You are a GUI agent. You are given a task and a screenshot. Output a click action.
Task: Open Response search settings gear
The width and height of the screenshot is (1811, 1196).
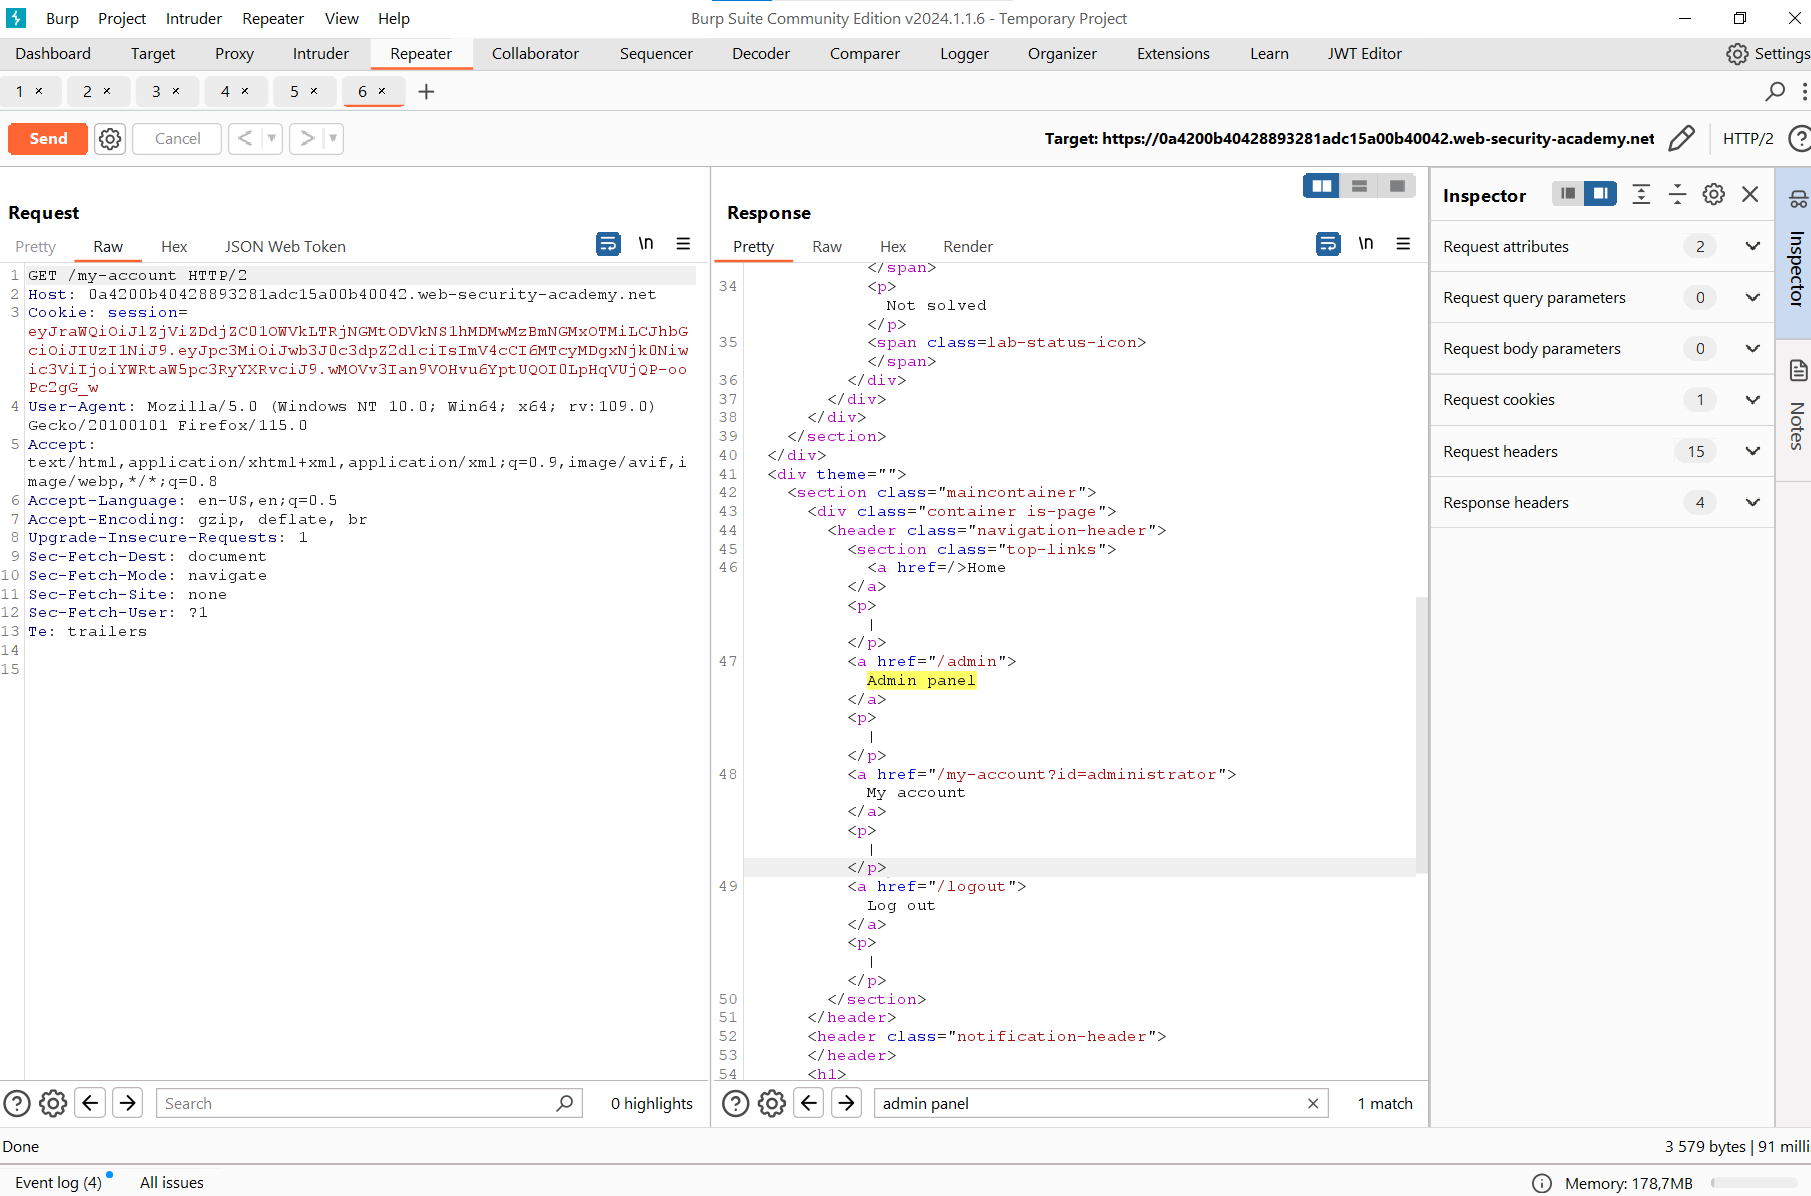(x=772, y=1103)
